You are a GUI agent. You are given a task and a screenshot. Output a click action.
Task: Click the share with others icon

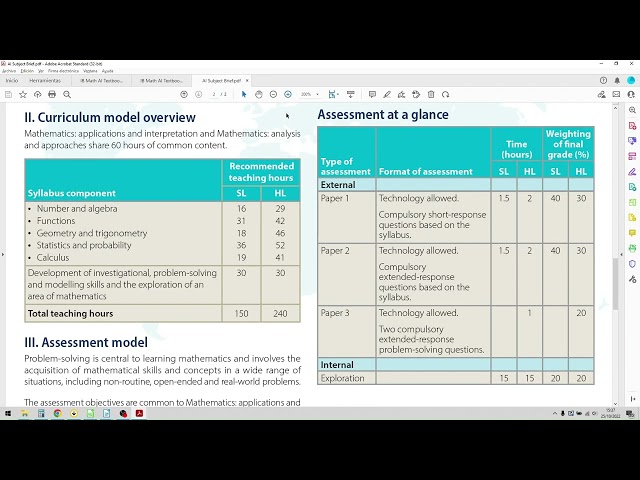pyautogui.click(x=602, y=95)
